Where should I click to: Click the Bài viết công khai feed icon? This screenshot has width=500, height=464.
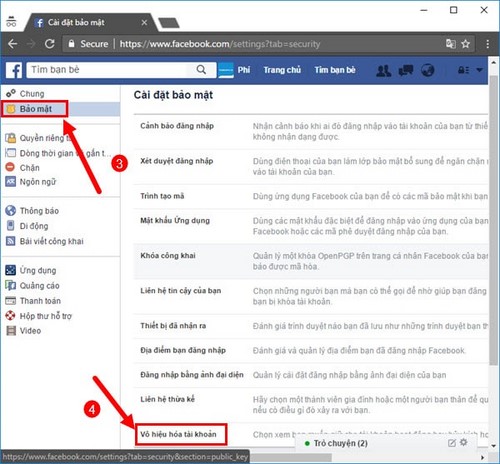pos(11,241)
